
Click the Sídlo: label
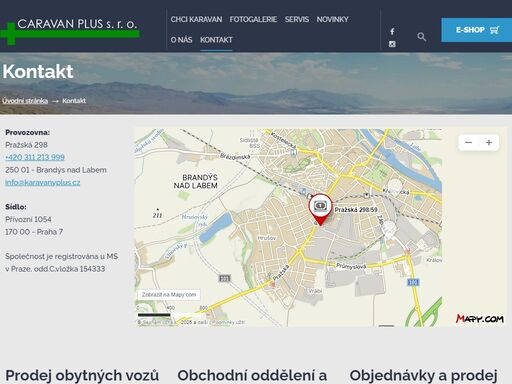click(16, 207)
